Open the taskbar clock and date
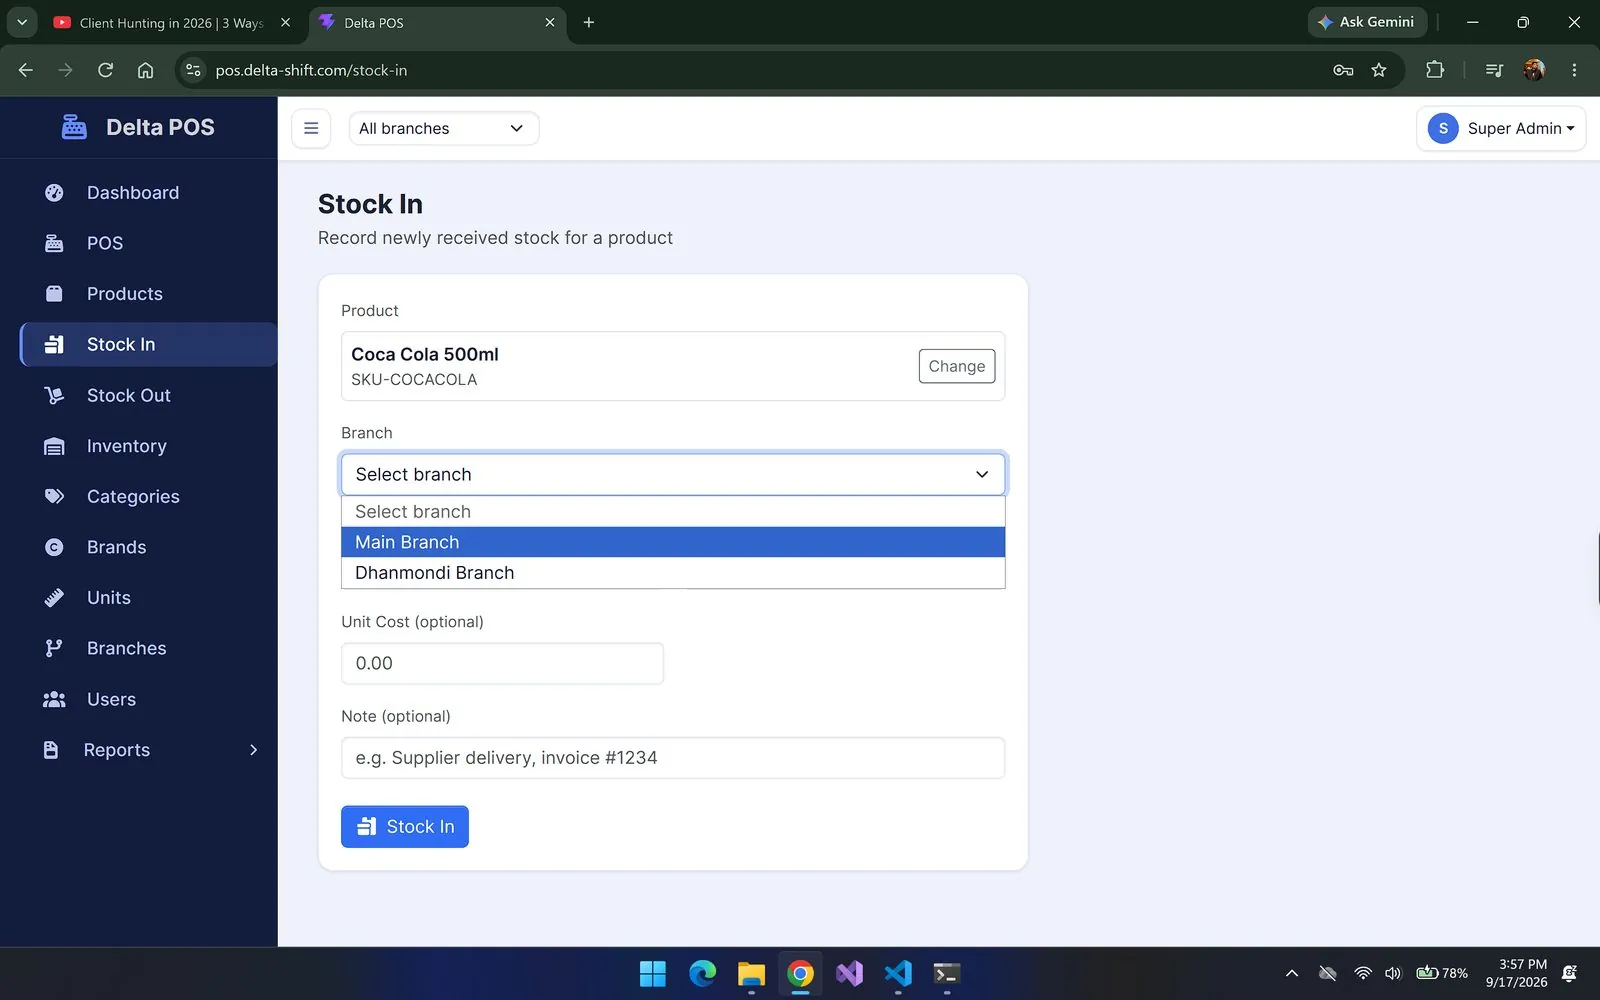1600x1000 pixels. pyautogui.click(x=1516, y=973)
